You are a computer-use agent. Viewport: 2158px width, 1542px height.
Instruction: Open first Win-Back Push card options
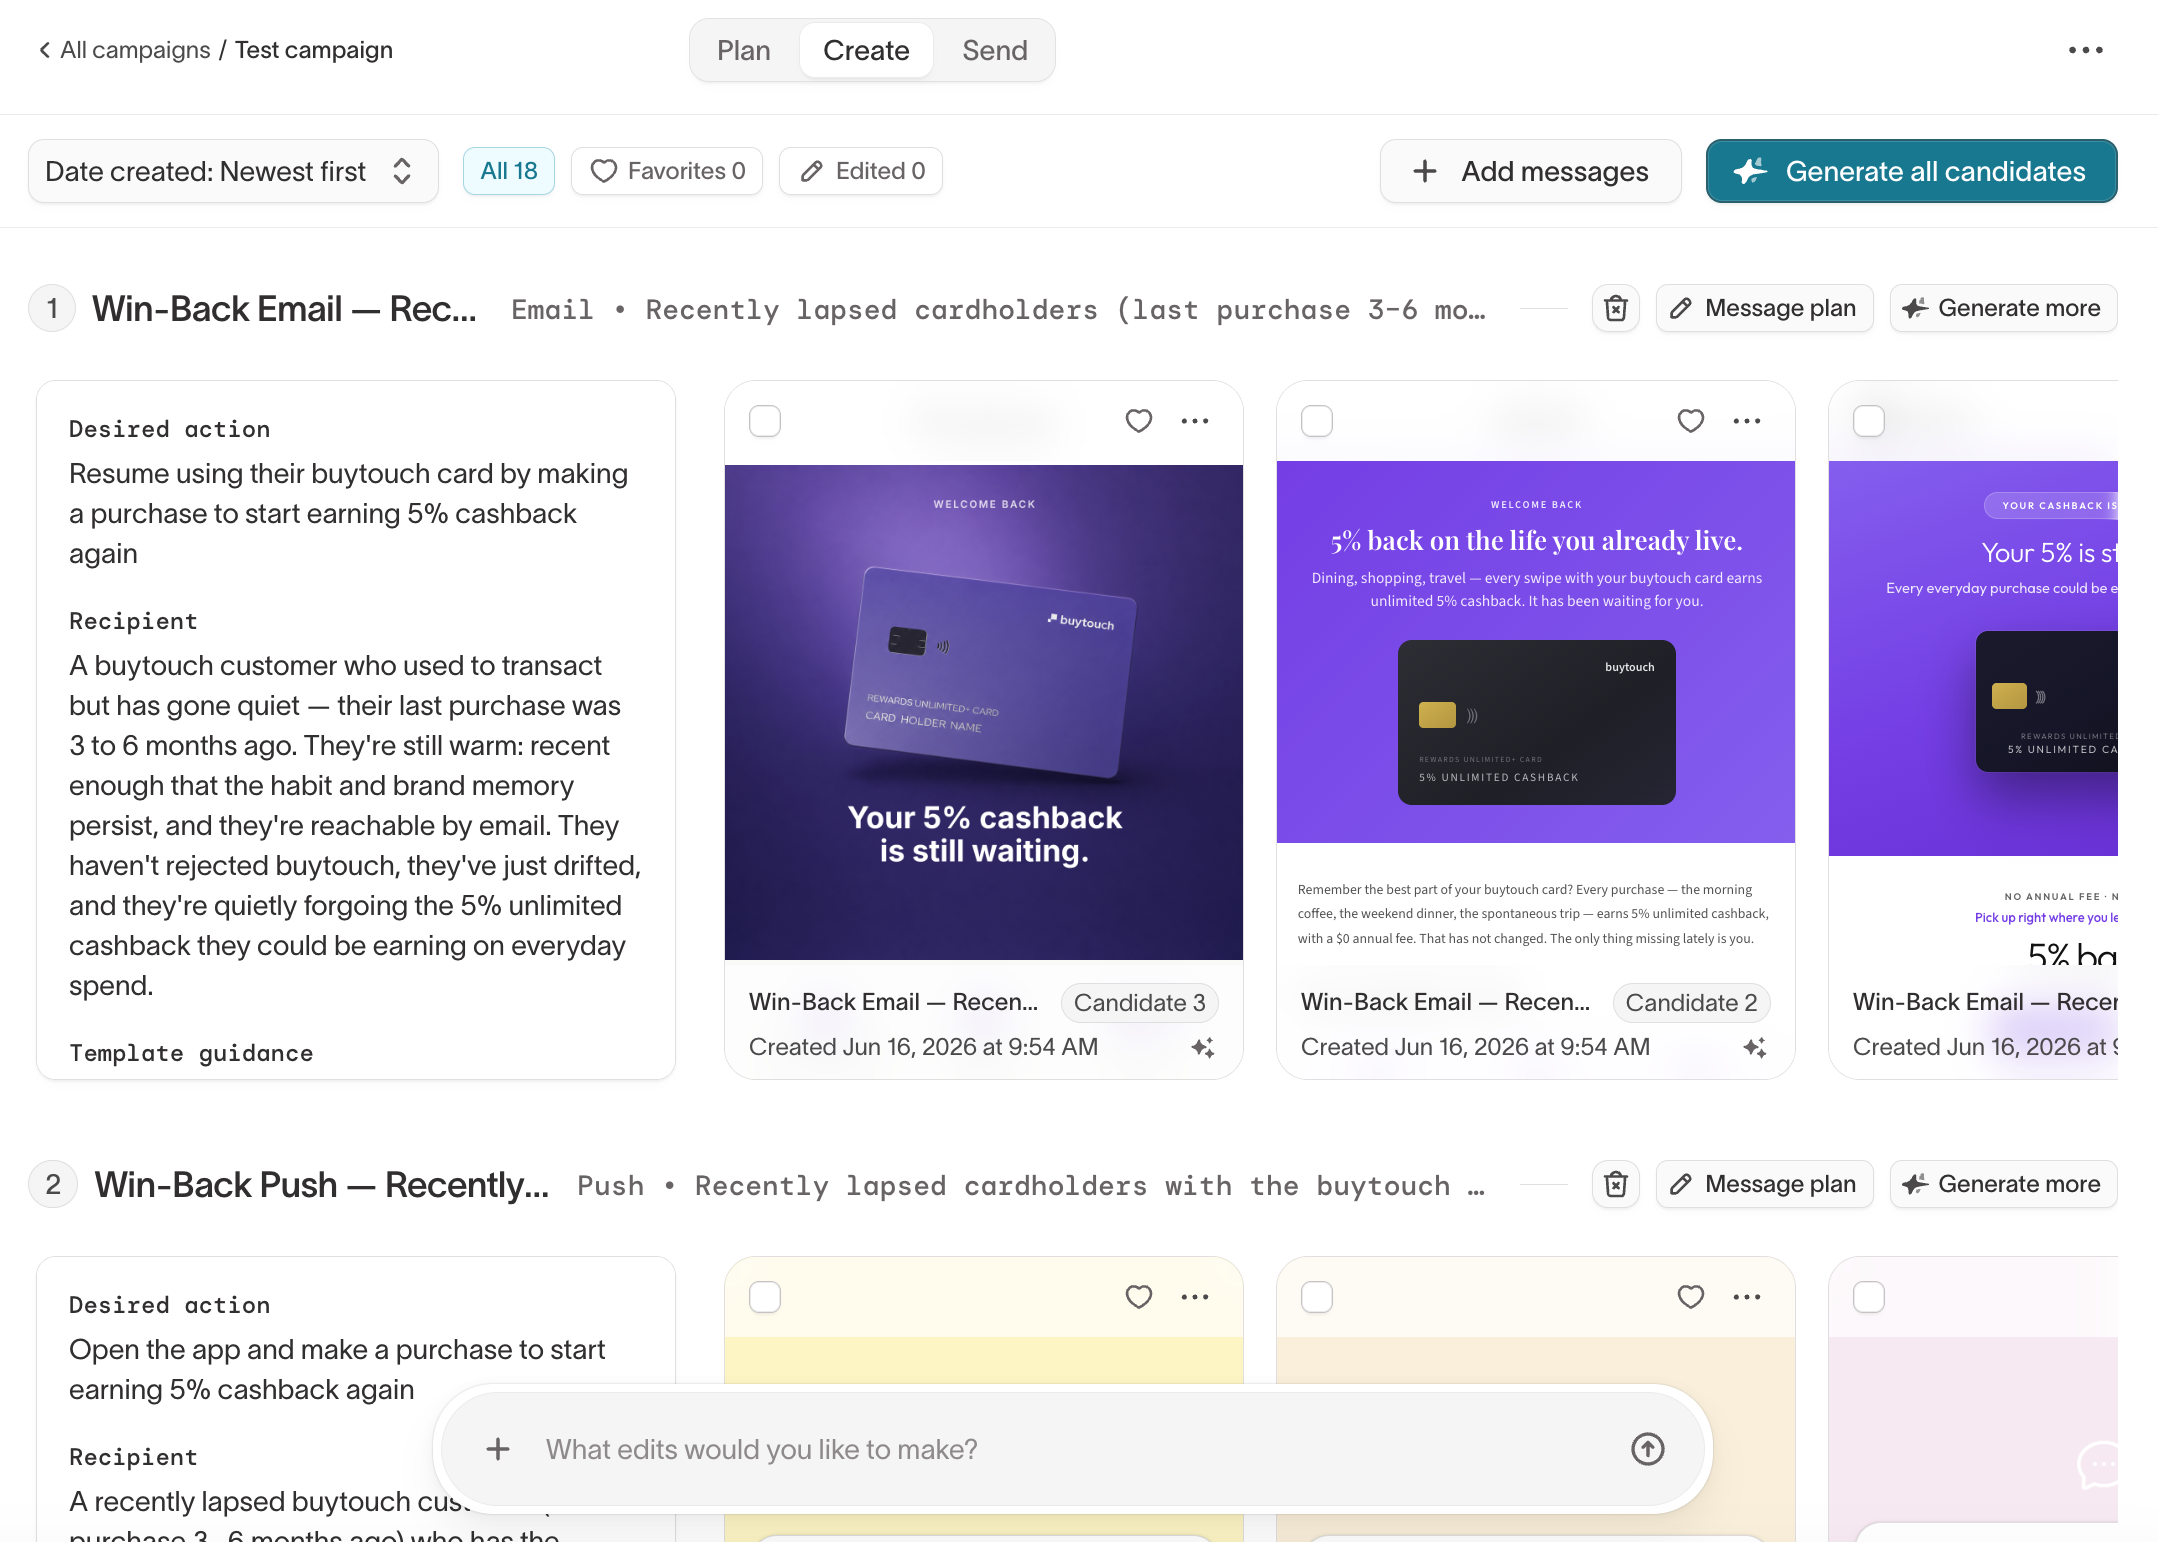pyautogui.click(x=1195, y=1297)
